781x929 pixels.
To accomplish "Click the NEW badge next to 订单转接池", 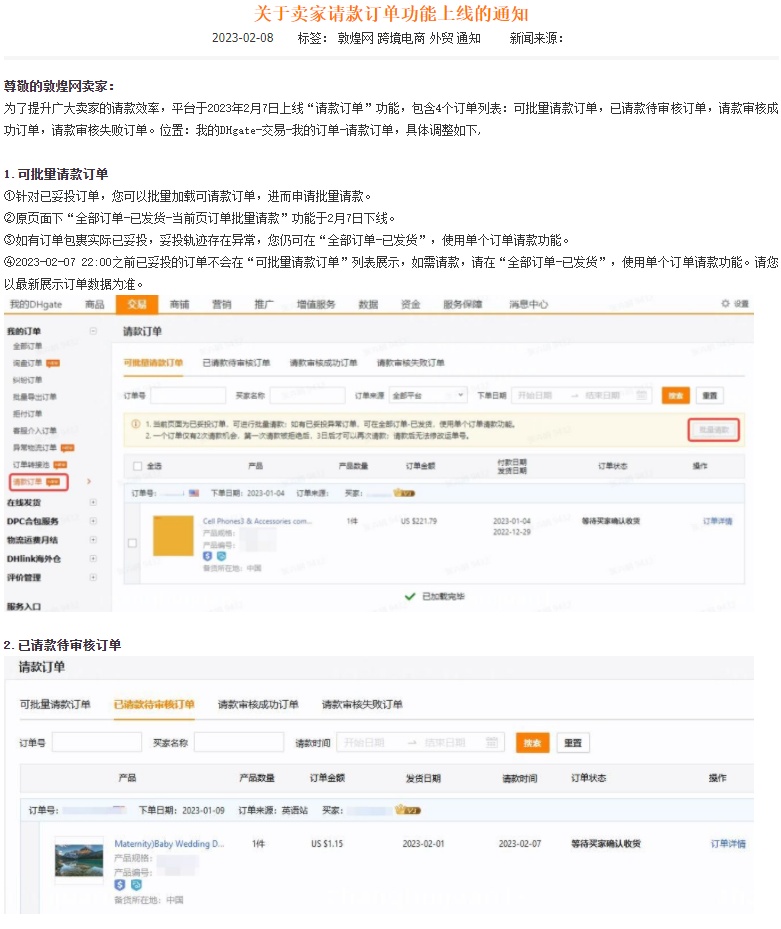I will tap(60, 464).
